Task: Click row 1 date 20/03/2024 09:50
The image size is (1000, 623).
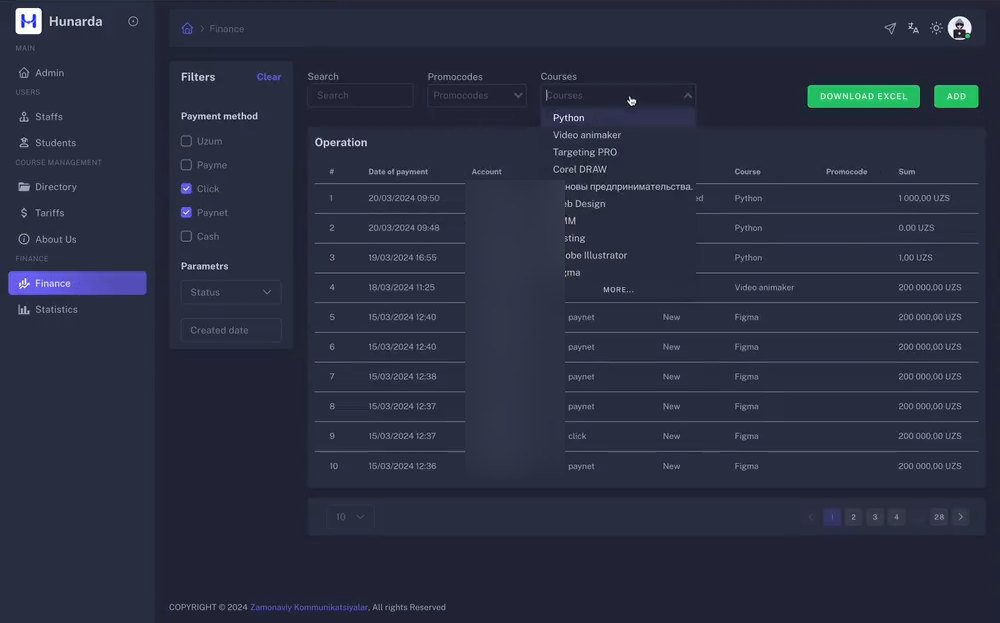Action: tap(404, 198)
